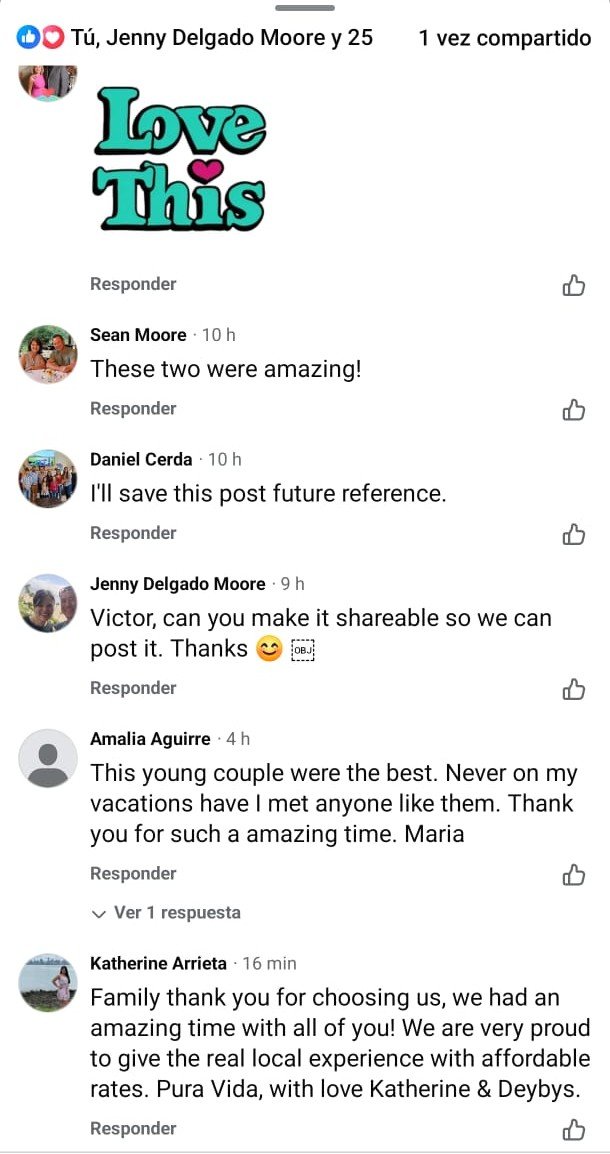The height and width of the screenshot is (1154, 610).
Task: Expand Ver 1 respuesta replies
Action: (166, 913)
